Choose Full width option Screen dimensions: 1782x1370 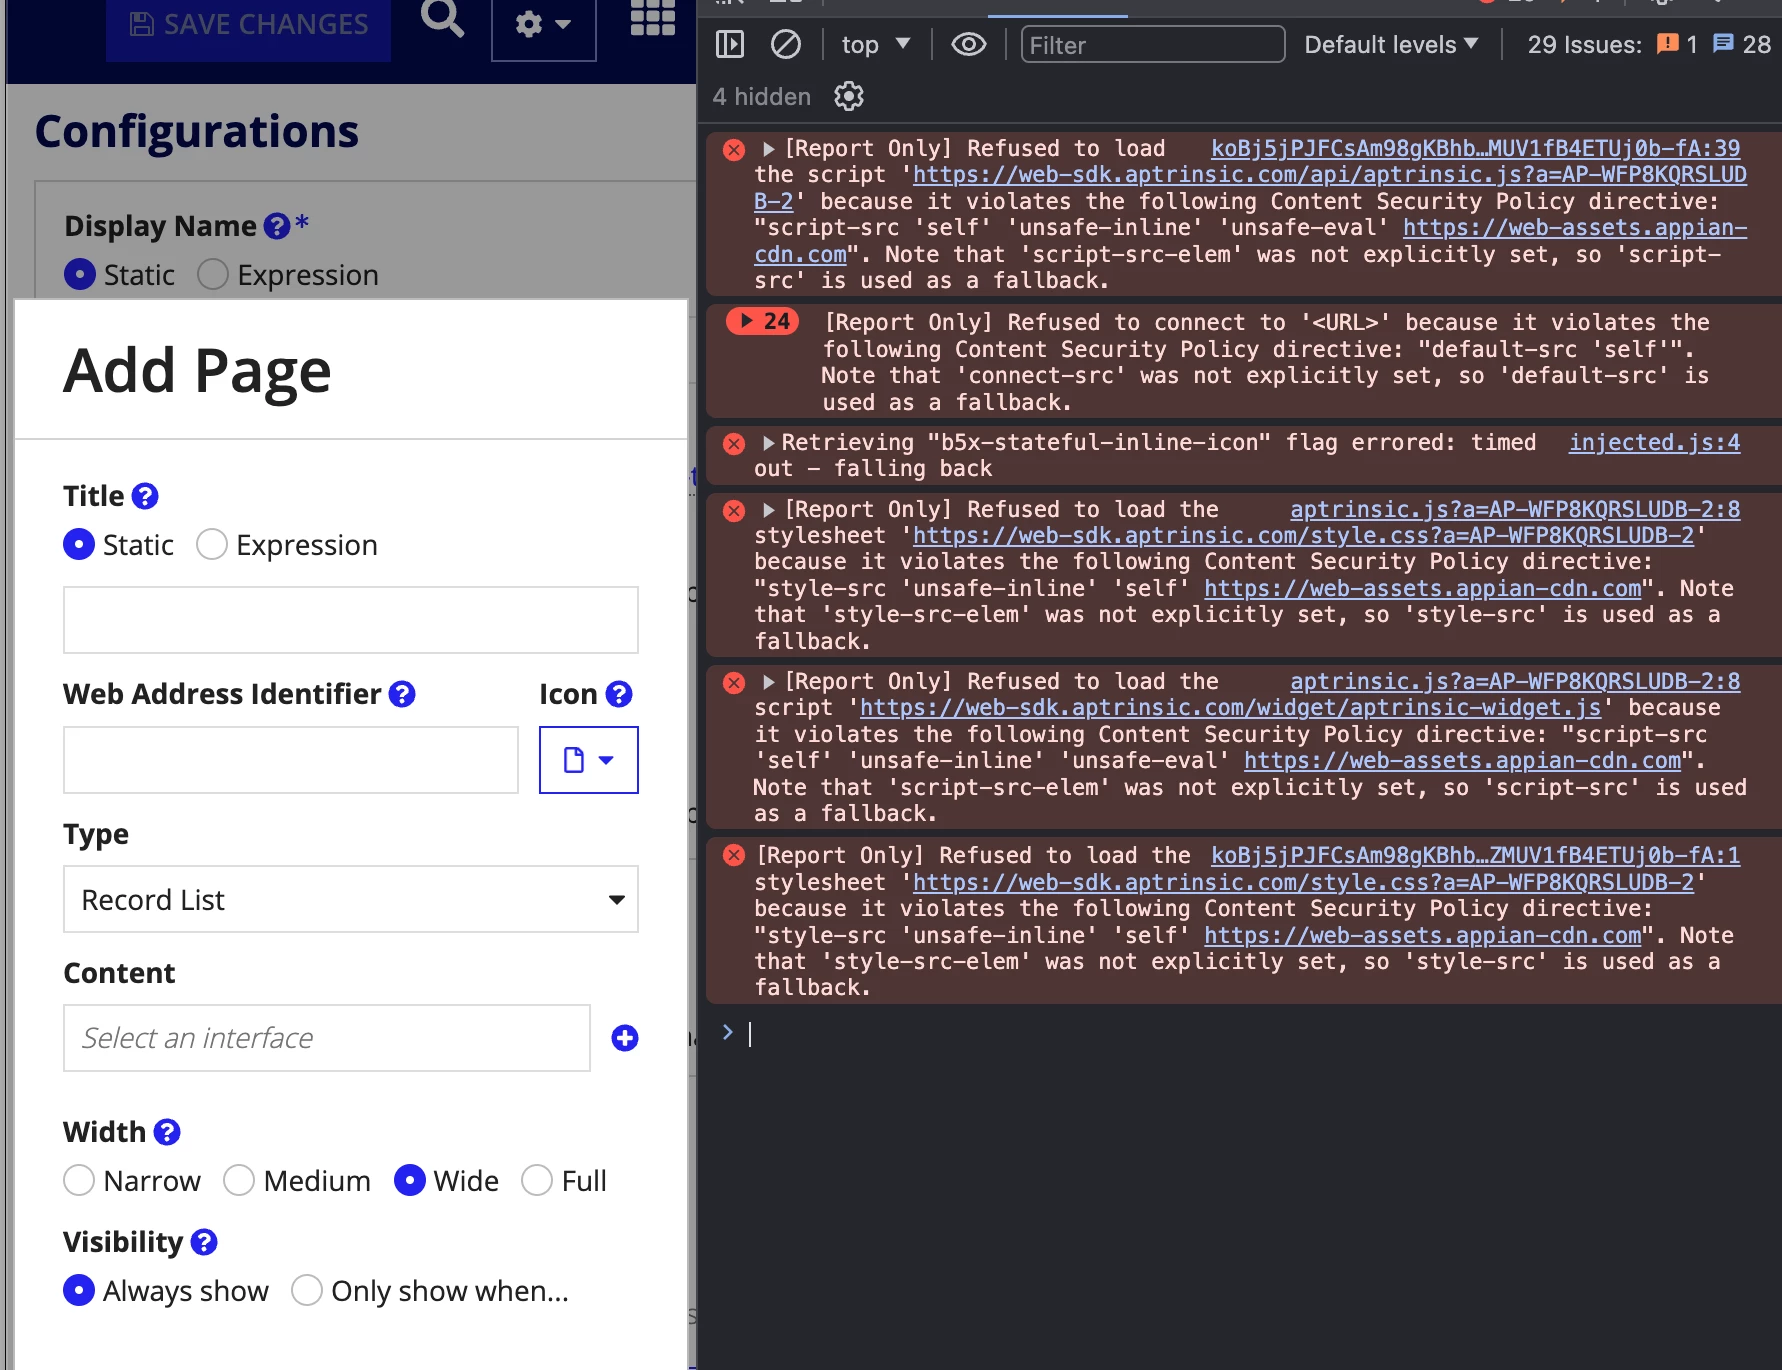click(x=537, y=1180)
